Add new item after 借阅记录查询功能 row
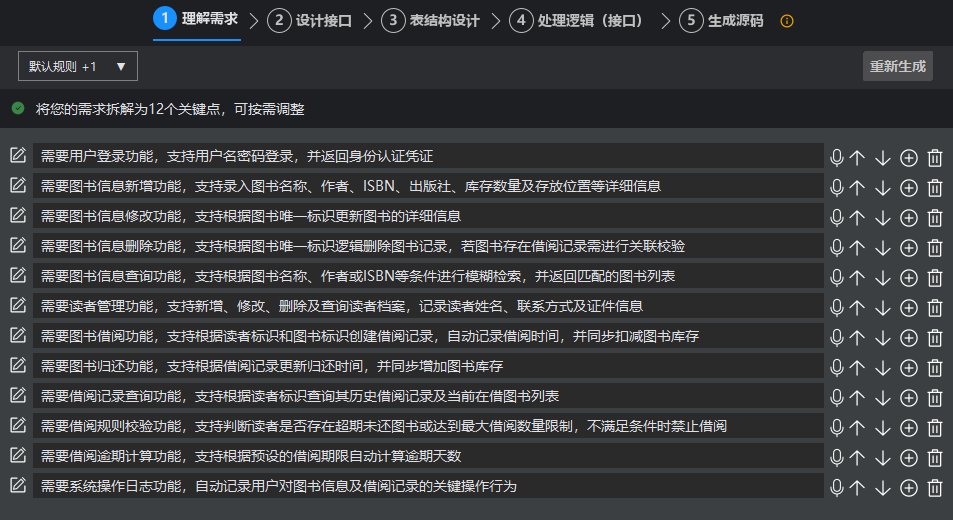Viewport: 953px width, 520px height. point(909,397)
